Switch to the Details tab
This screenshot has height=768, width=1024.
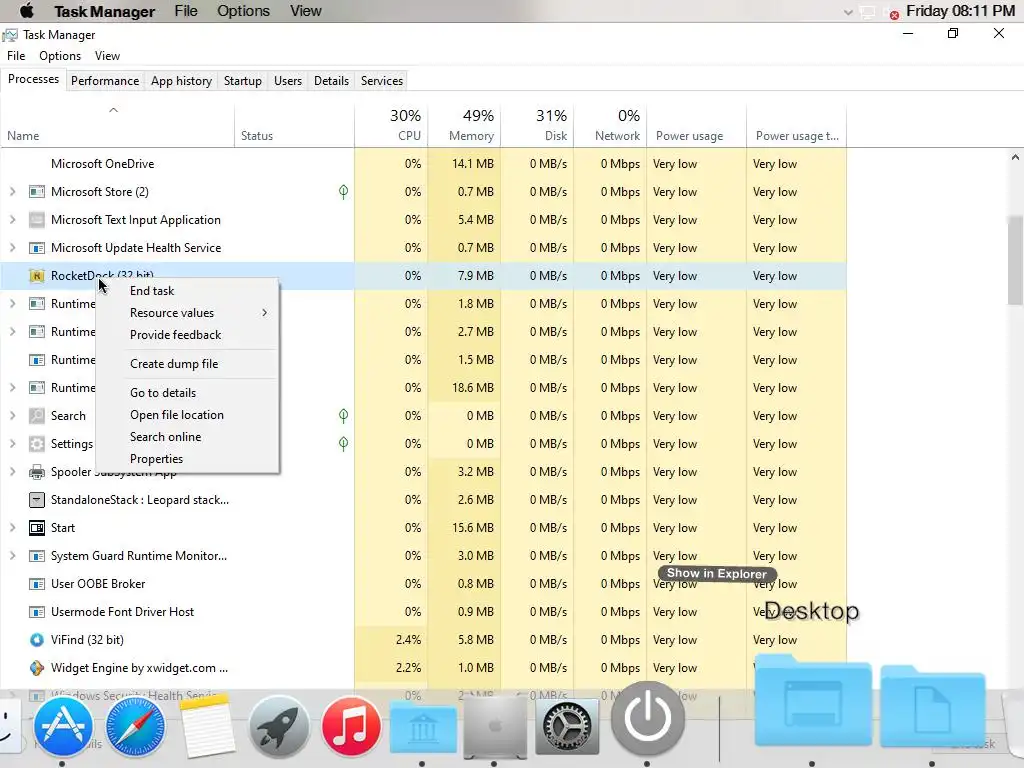(331, 81)
